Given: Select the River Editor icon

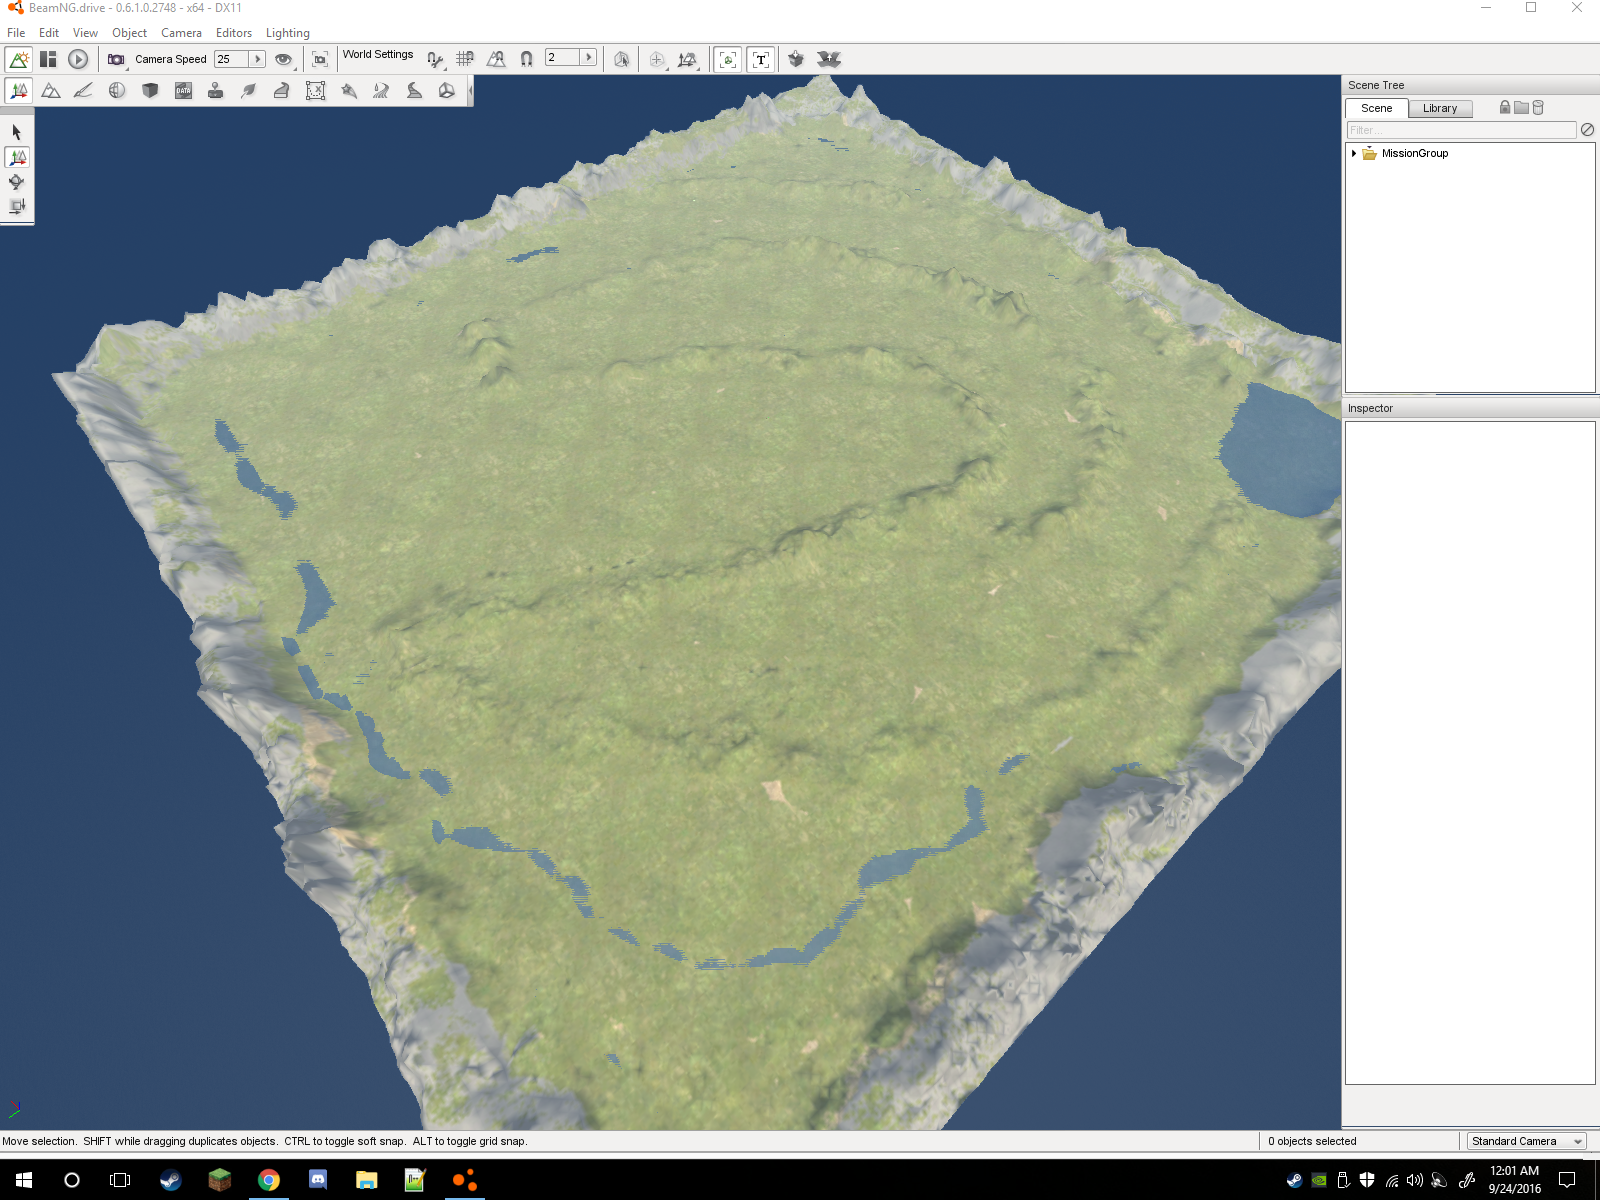Looking at the screenshot, I should click(x=381, y=91).
